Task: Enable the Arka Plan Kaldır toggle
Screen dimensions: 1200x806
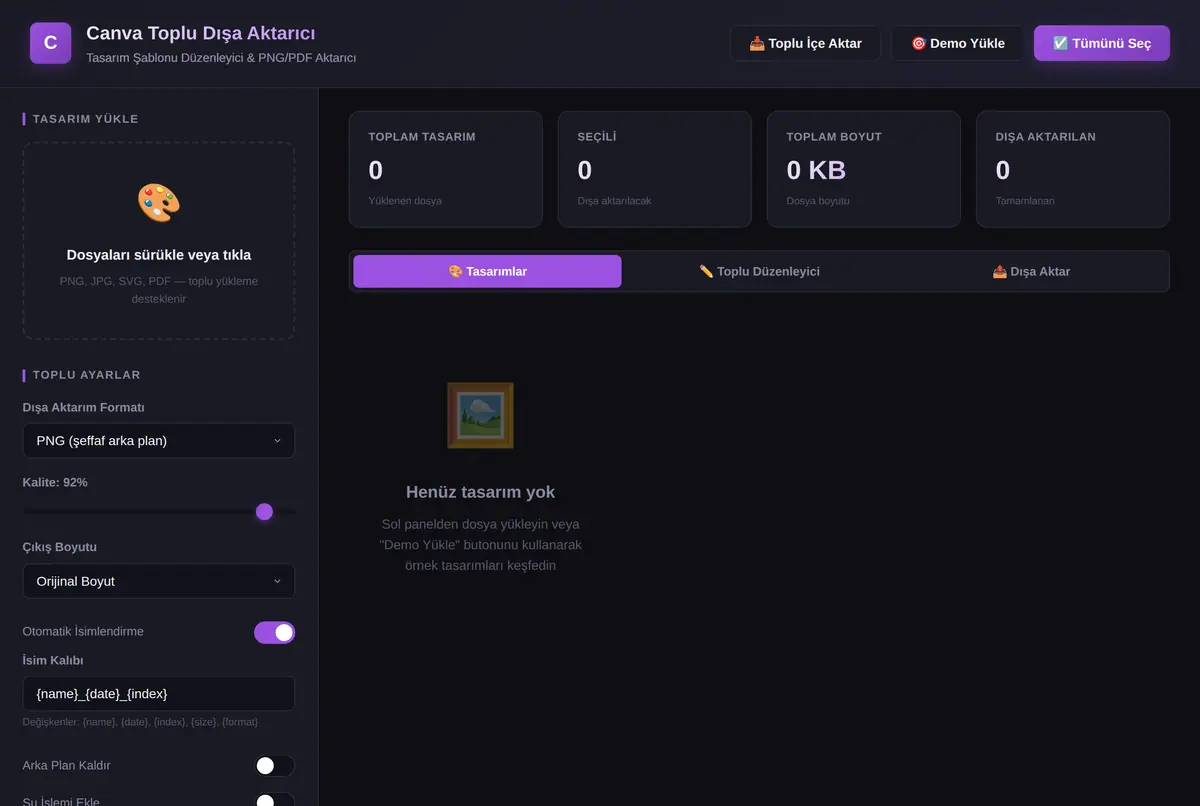Action: pos(274,766)
